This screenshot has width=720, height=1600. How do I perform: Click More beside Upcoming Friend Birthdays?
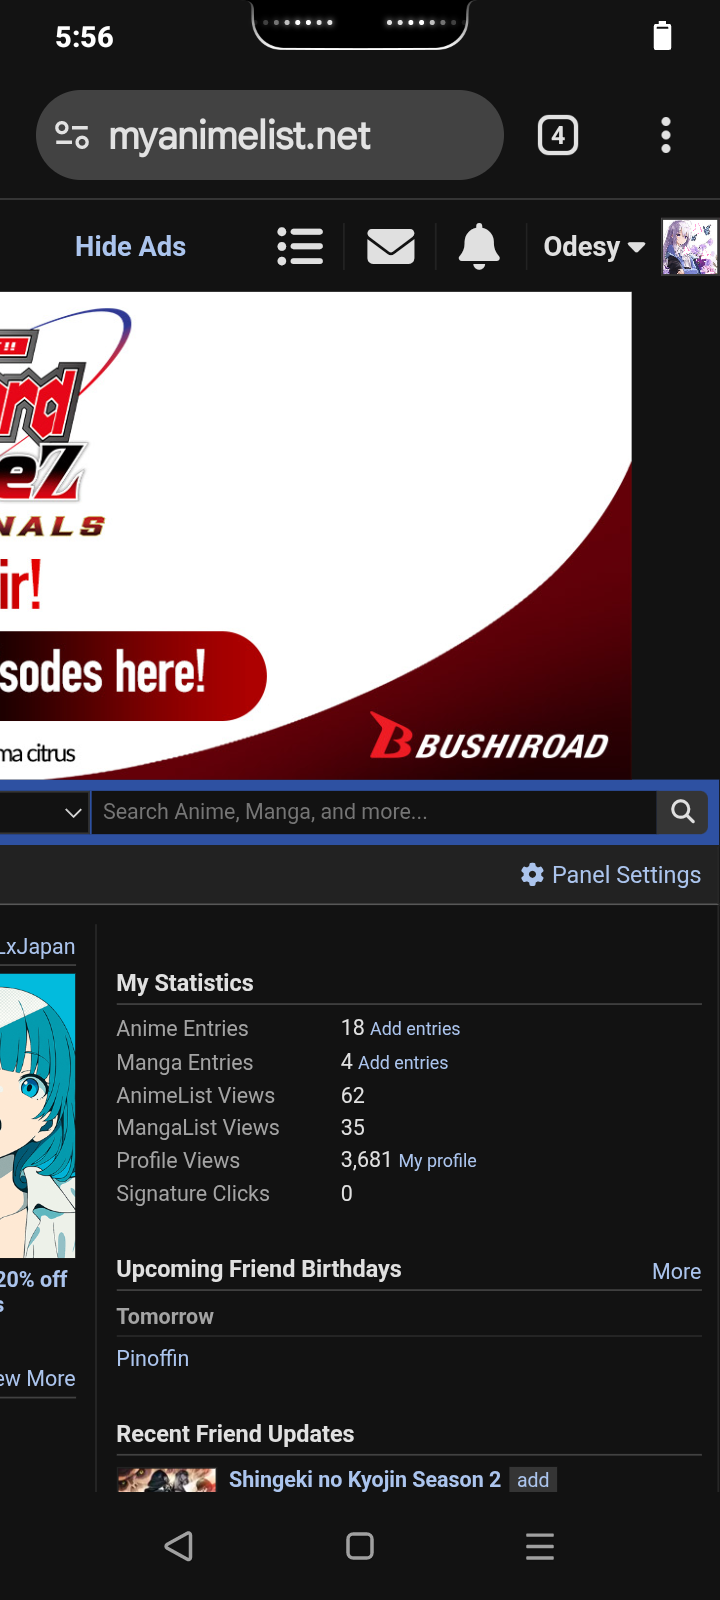pyautogui.click(x=676, y=1272)
